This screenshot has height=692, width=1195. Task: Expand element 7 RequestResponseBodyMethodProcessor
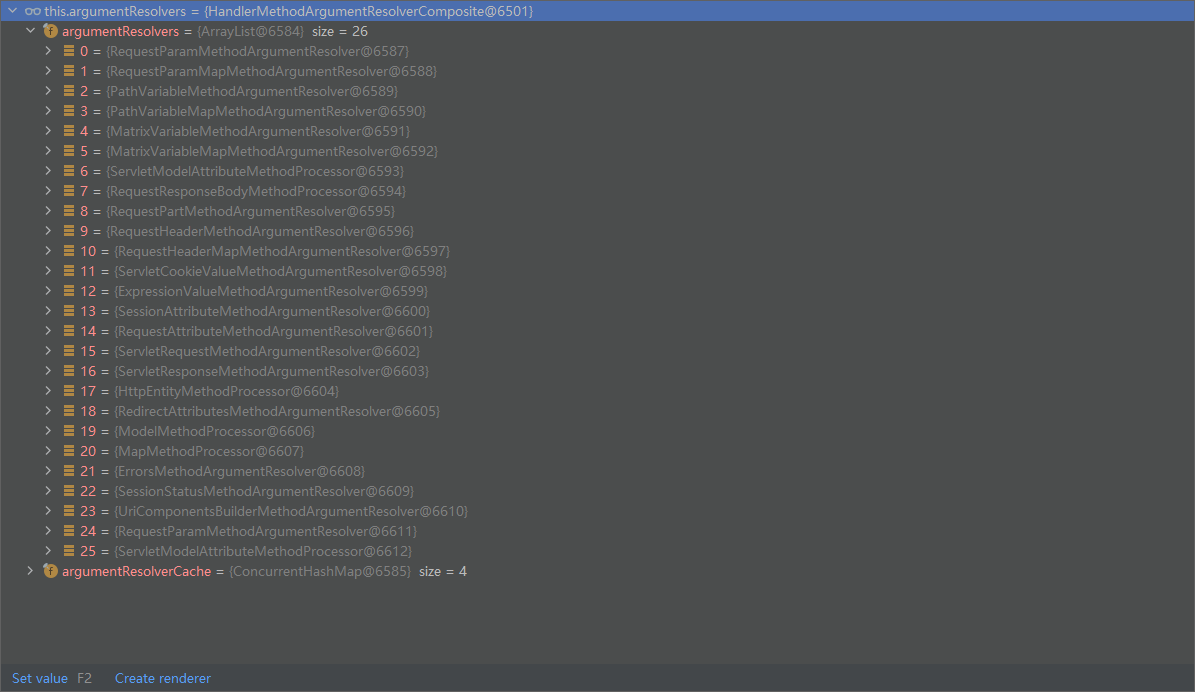point(48,191)
